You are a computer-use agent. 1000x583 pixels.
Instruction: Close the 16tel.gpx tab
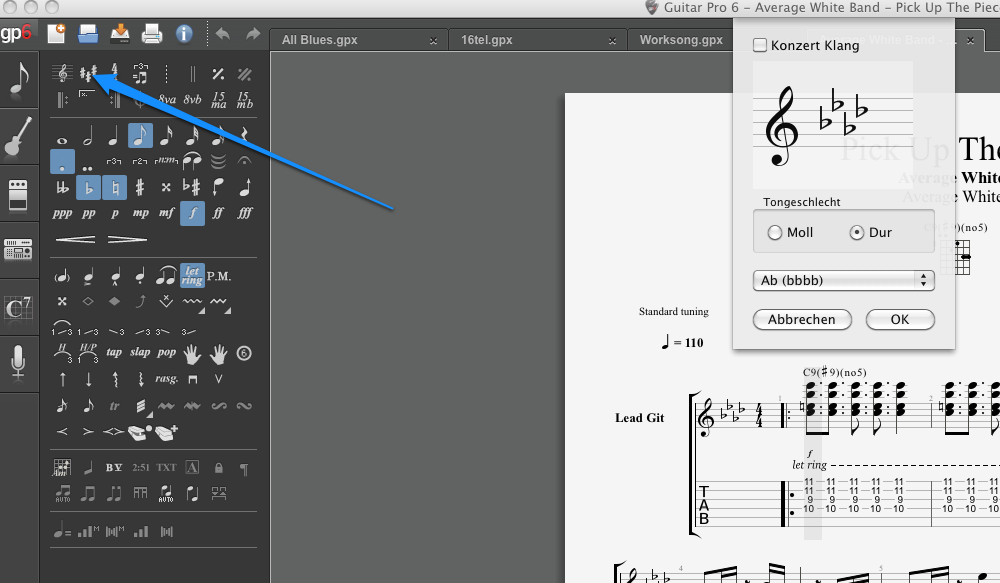point(612,41)
